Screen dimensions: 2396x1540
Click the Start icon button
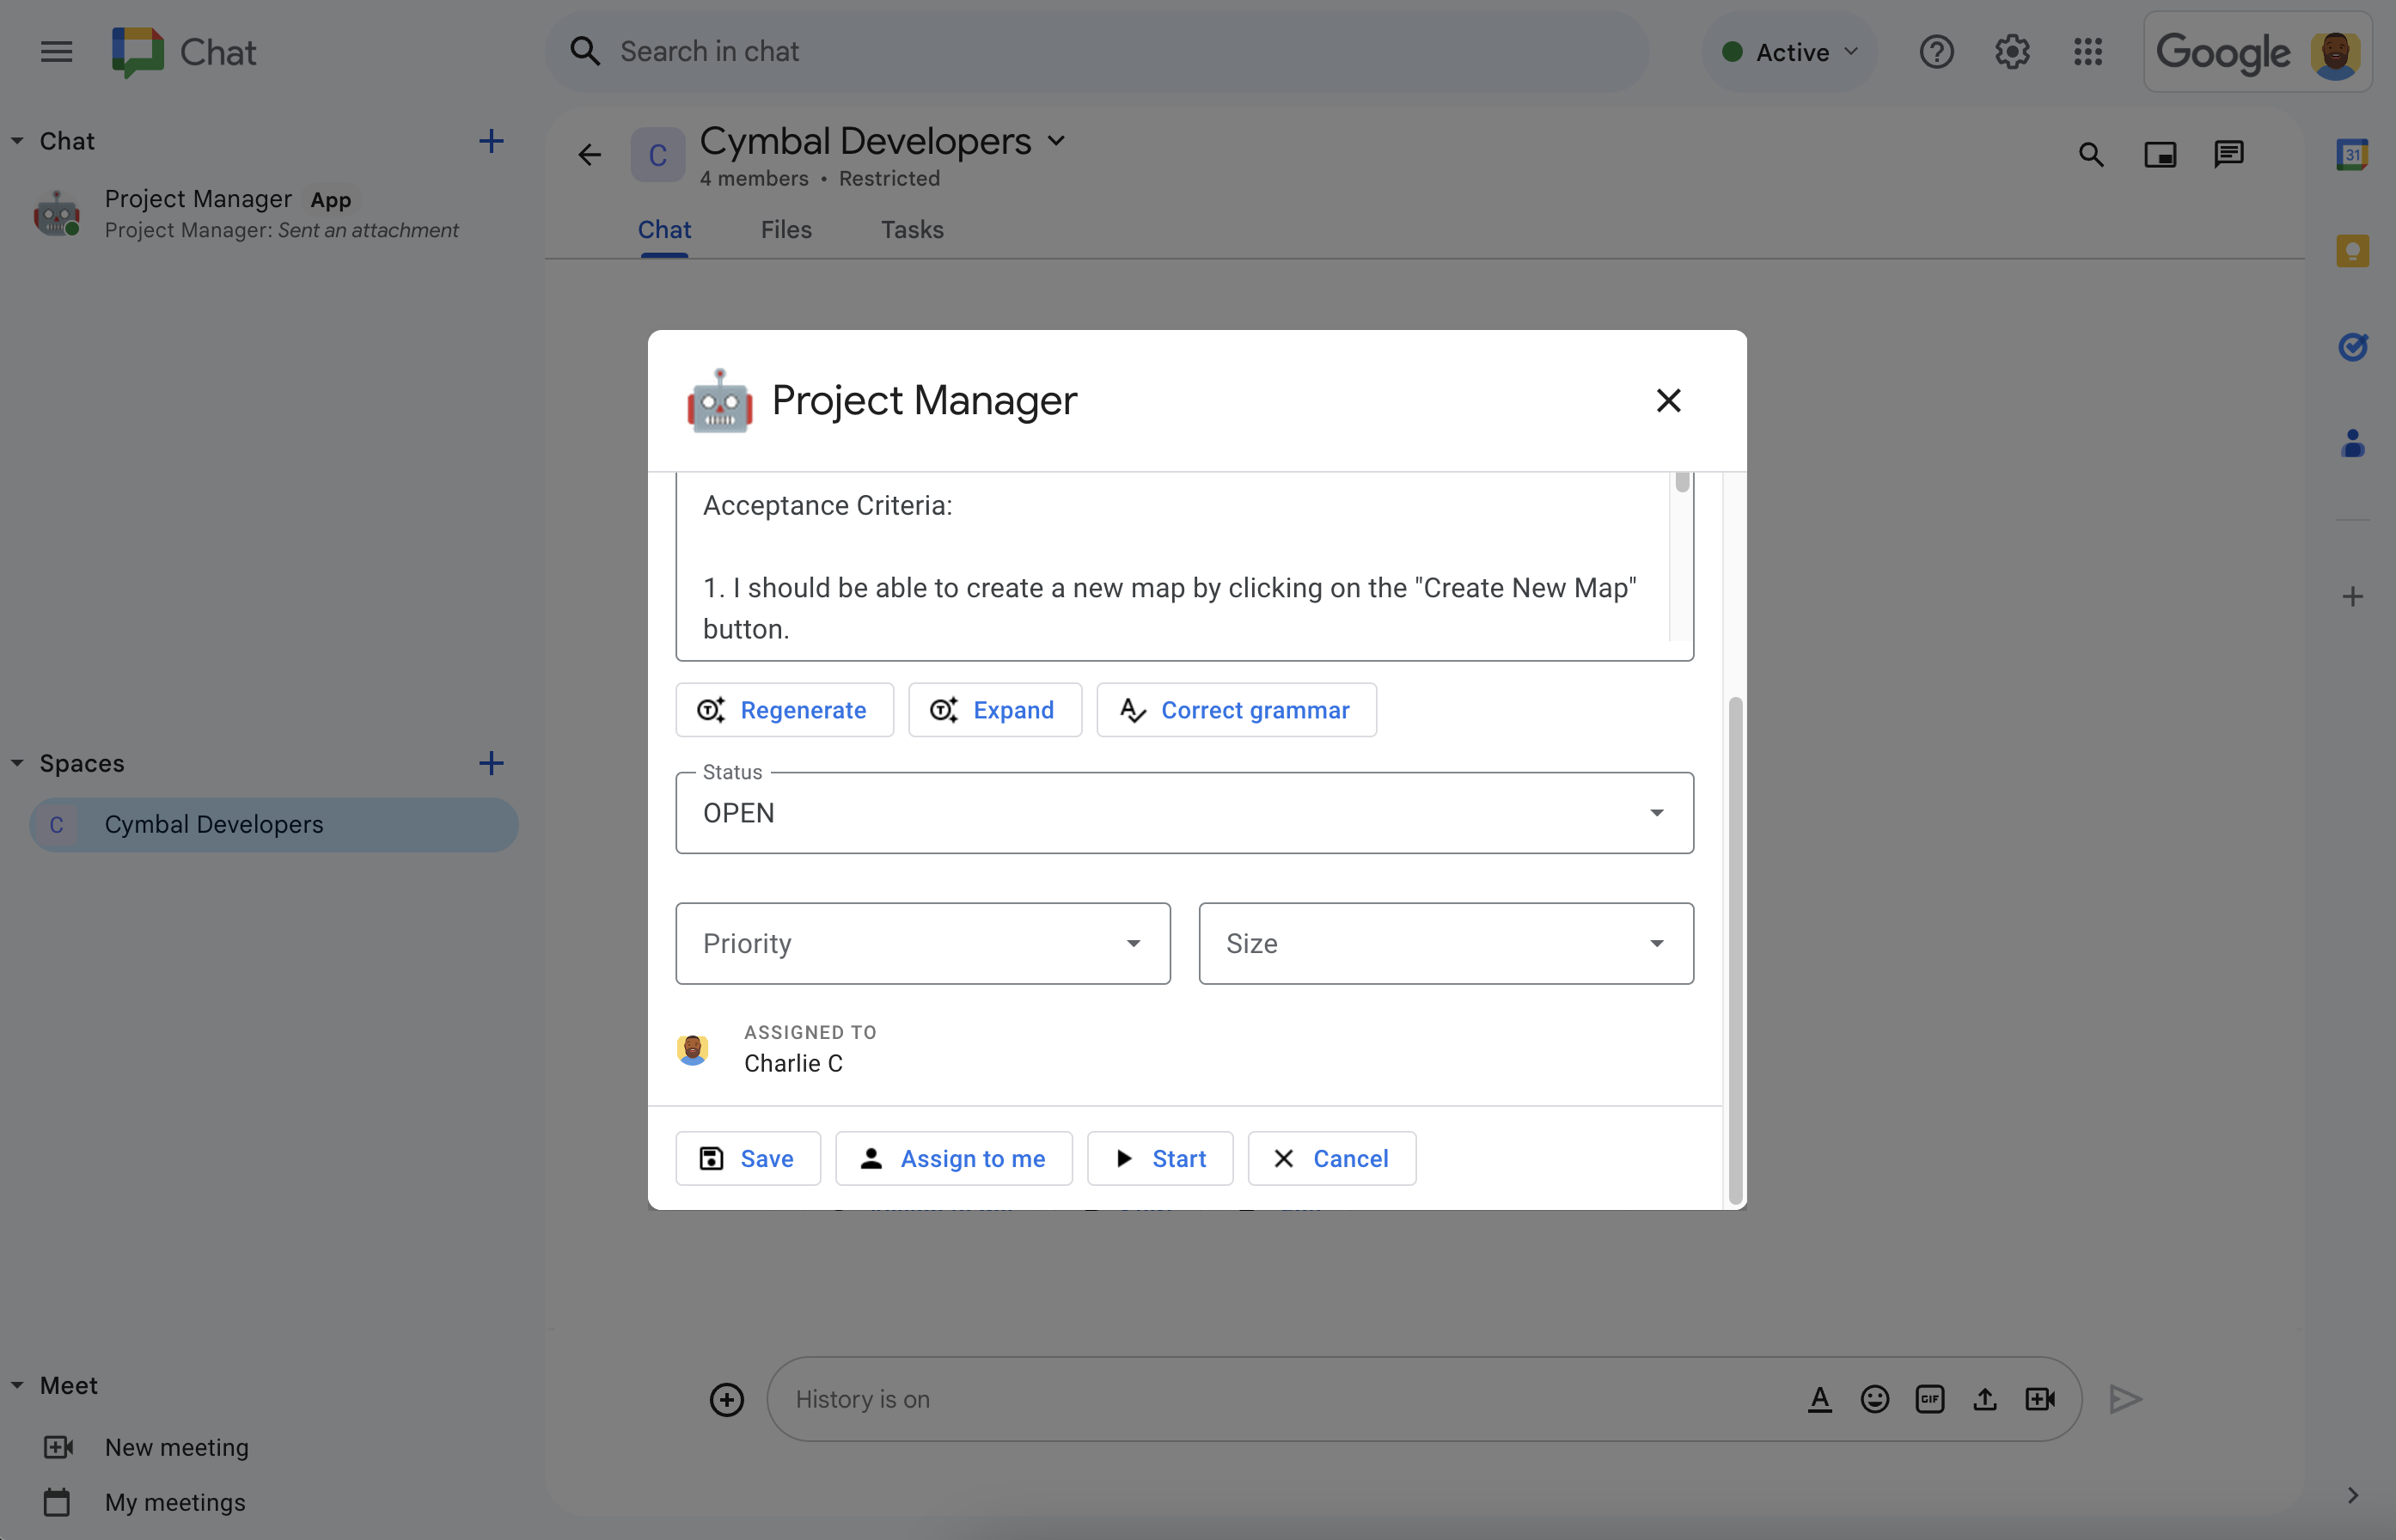pos(1122,1158)
